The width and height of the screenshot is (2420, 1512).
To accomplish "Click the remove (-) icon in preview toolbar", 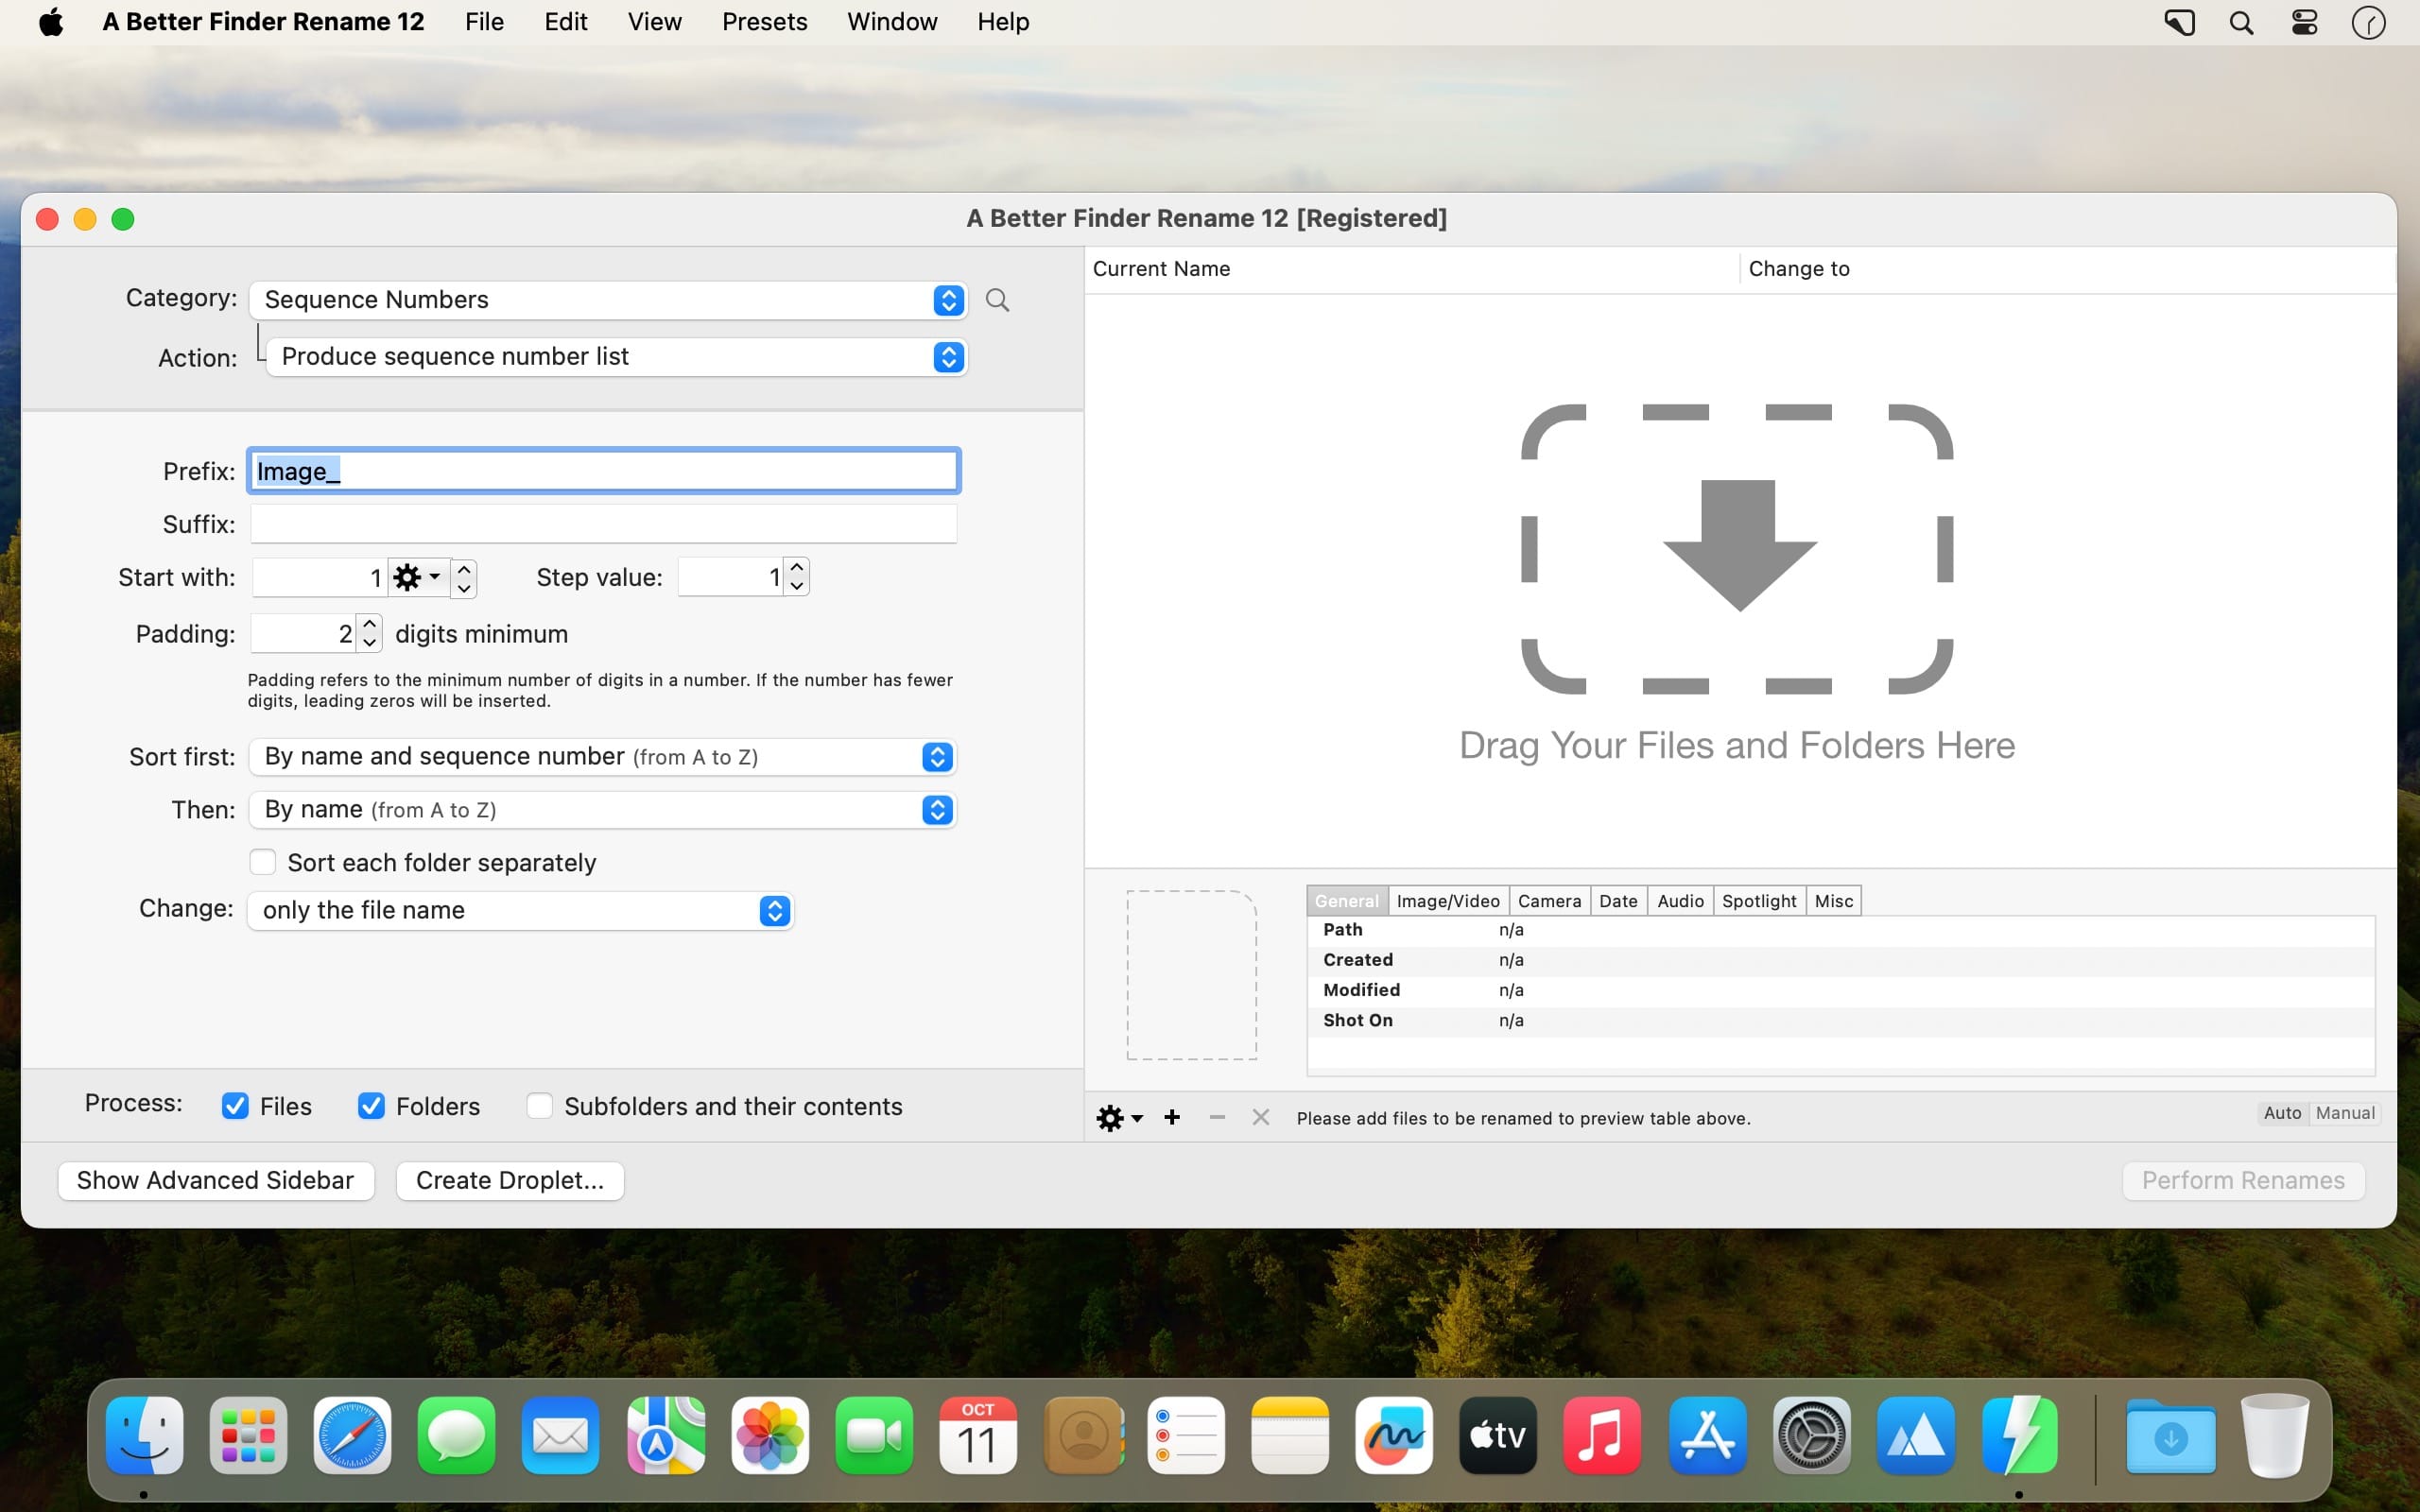I will point(1216,1117).
